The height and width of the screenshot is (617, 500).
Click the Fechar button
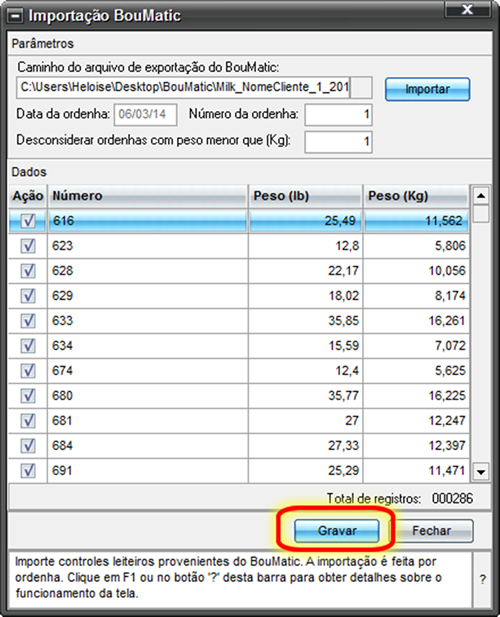point(431,531)
